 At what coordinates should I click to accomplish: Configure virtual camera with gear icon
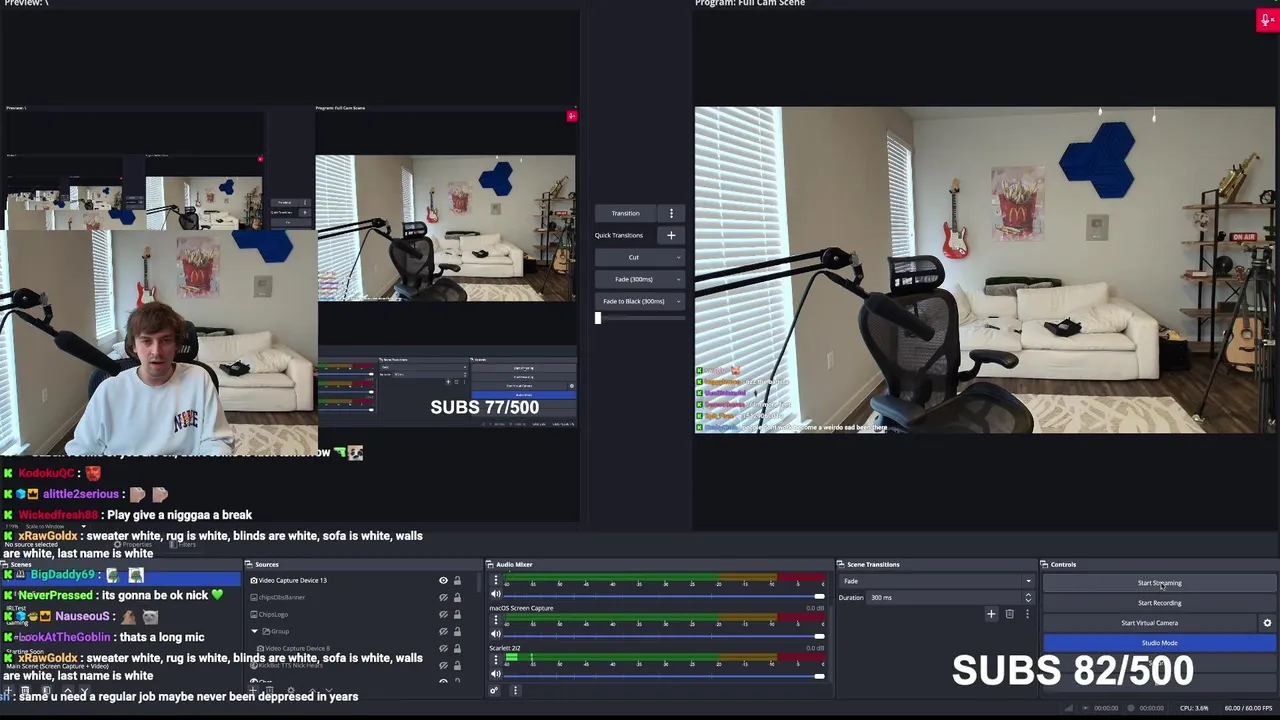(1267, 623)
